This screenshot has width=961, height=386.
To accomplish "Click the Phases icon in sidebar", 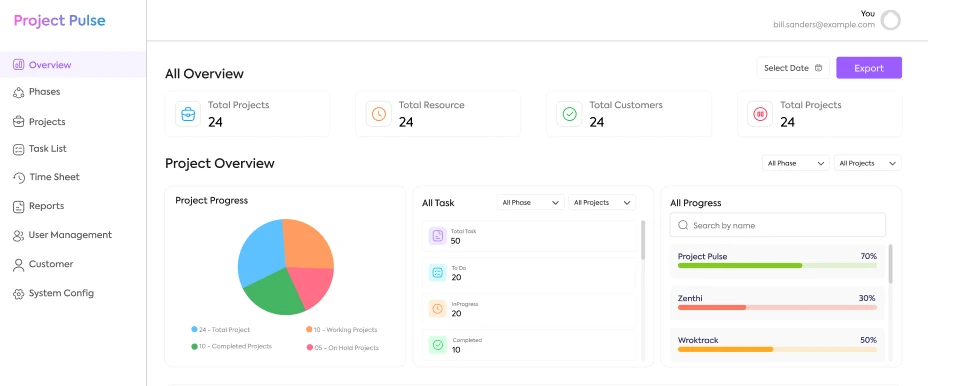I will pos(18,92).
